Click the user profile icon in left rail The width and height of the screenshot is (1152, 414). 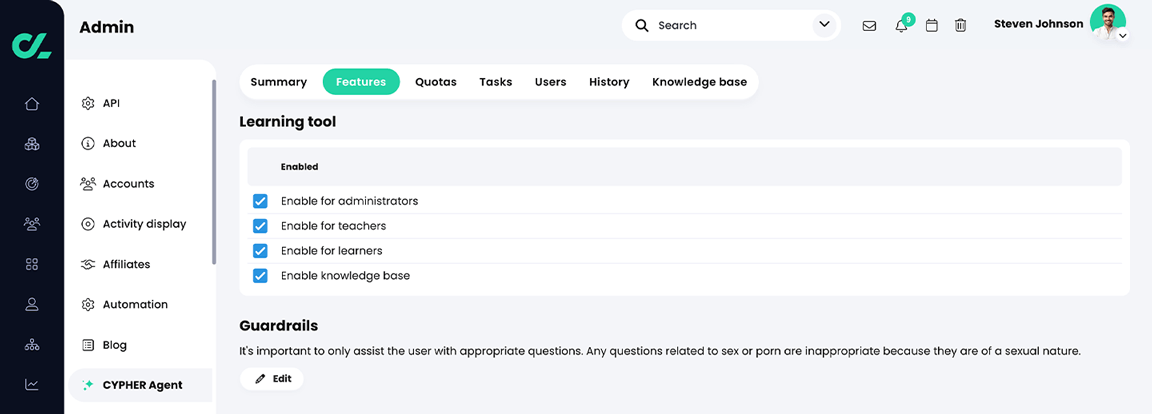click(32, 304)
